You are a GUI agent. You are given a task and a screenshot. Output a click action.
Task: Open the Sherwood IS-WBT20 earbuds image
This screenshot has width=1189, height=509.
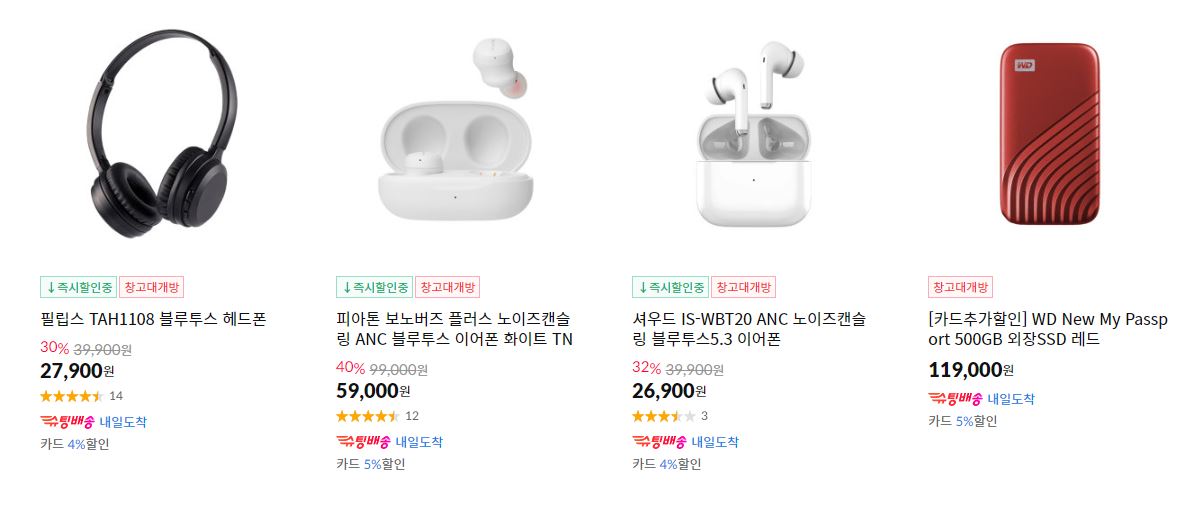click(x=754, y=133)
